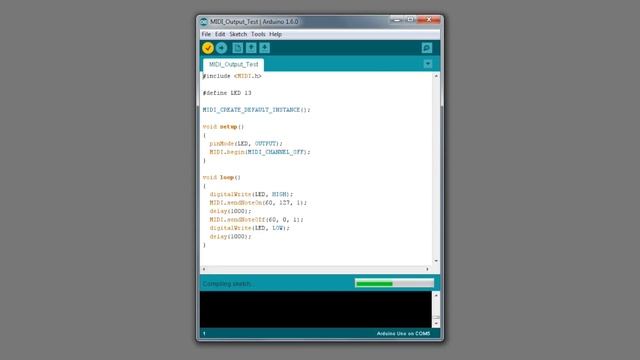640x360 pixels.
Task: Click the Upload arrow button
Action: (x=221, y=48)
